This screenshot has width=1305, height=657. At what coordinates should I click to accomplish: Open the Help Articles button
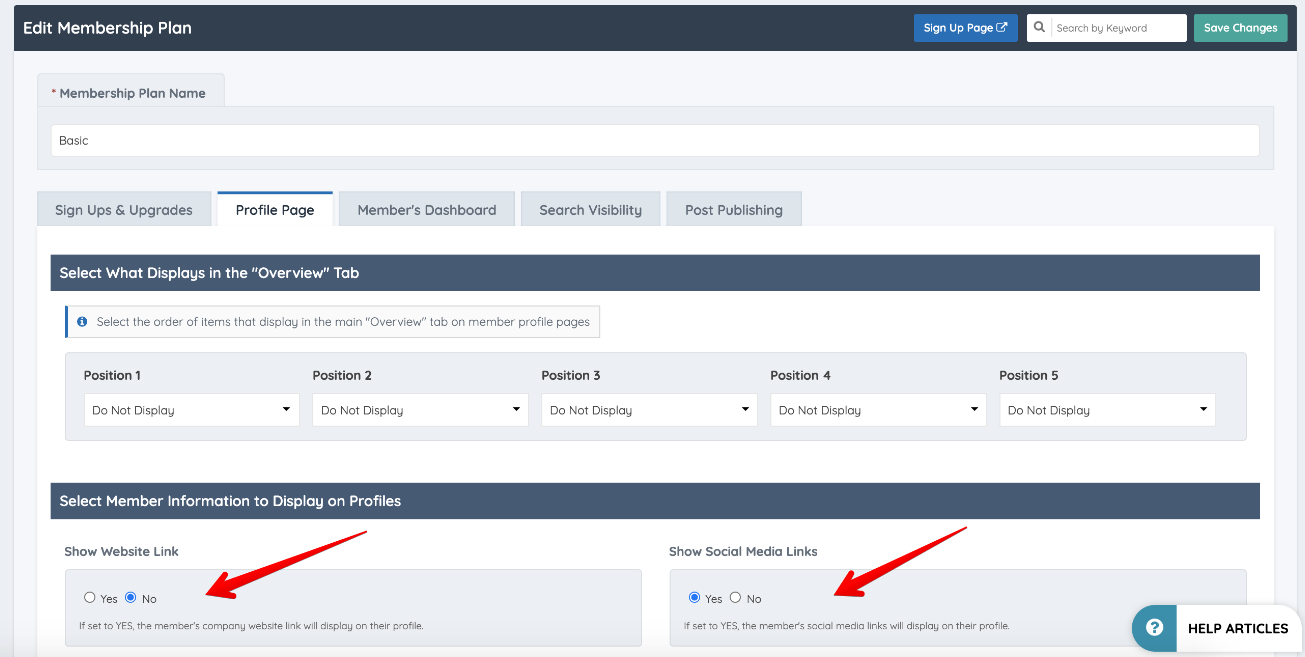(x=1218, y=628)
